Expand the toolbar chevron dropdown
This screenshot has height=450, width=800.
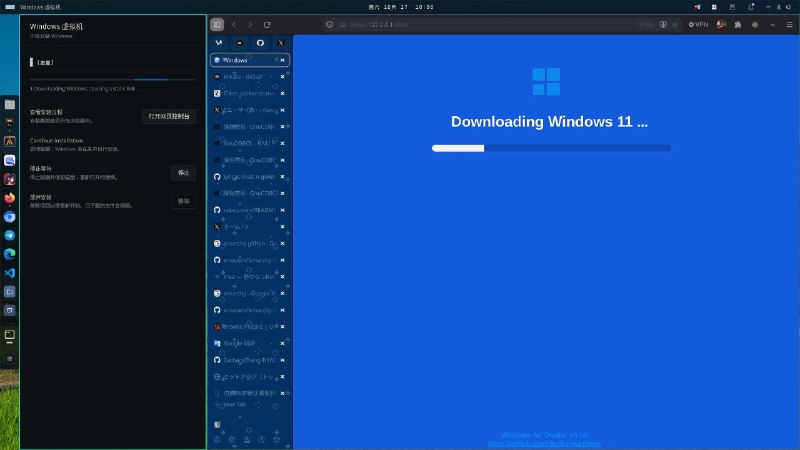(x=772, y=24)
